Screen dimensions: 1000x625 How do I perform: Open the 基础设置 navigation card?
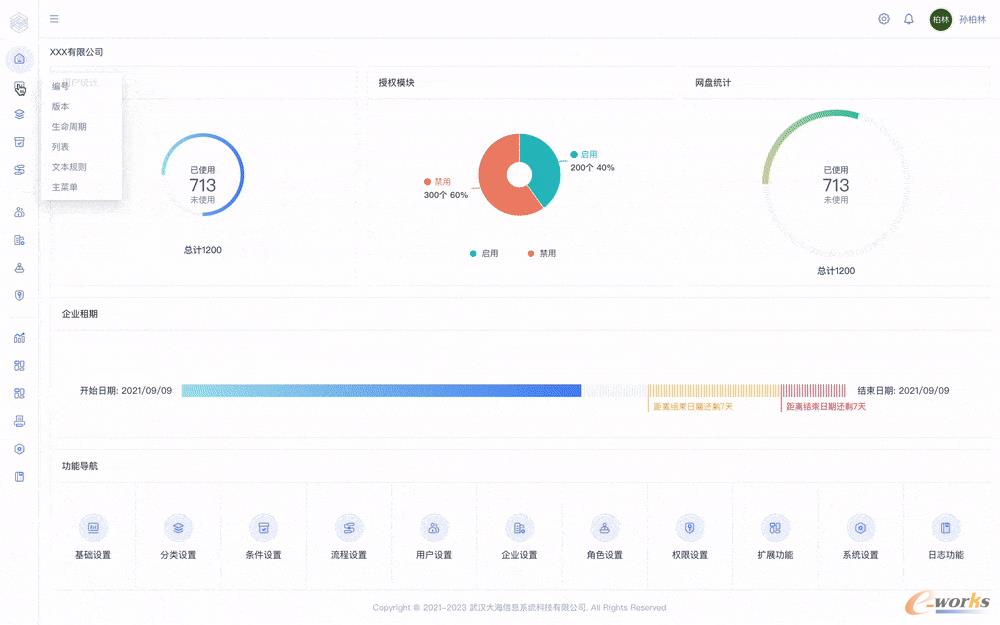click(x=93, y=538)
